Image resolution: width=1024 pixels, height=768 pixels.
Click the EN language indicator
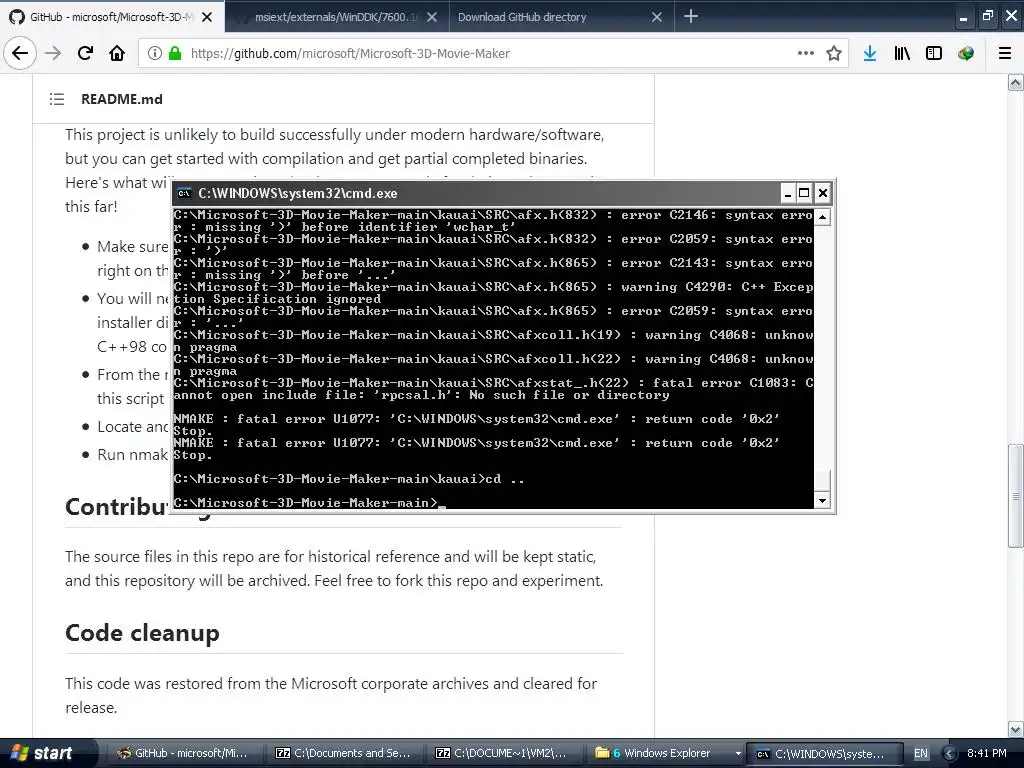pyautogui.click(x=920, y=753)
